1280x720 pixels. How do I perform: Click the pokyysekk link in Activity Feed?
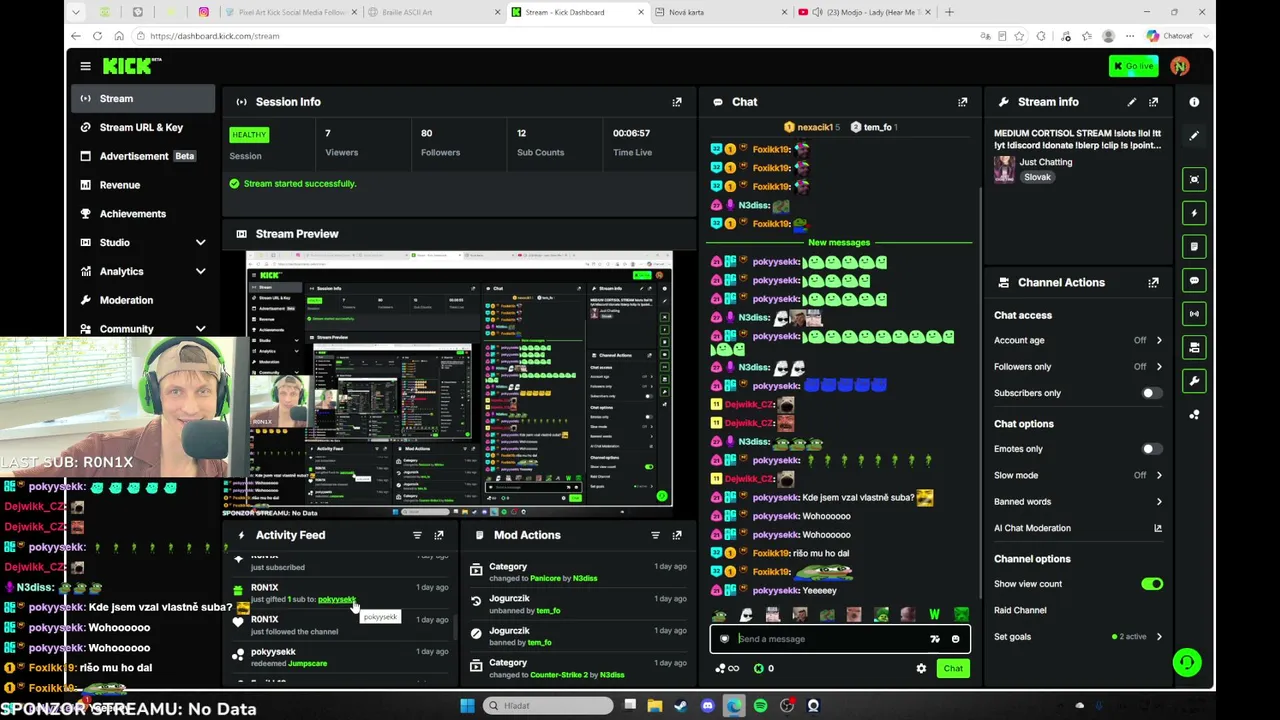(x=336, y=600)
